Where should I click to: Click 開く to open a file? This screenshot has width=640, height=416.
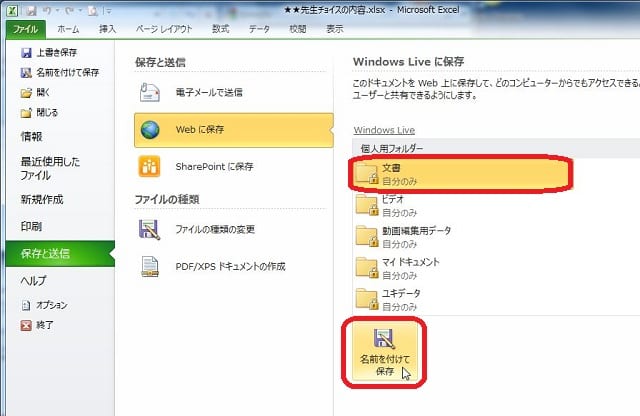point(45,92)
